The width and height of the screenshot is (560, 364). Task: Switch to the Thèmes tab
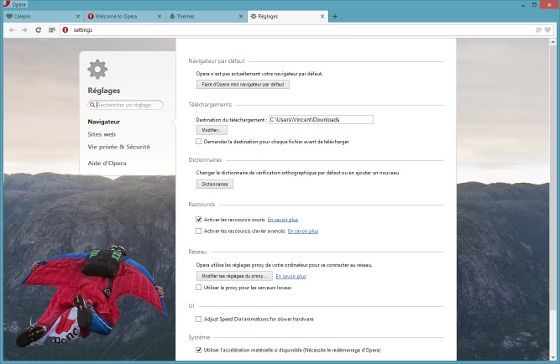[206, 16]
